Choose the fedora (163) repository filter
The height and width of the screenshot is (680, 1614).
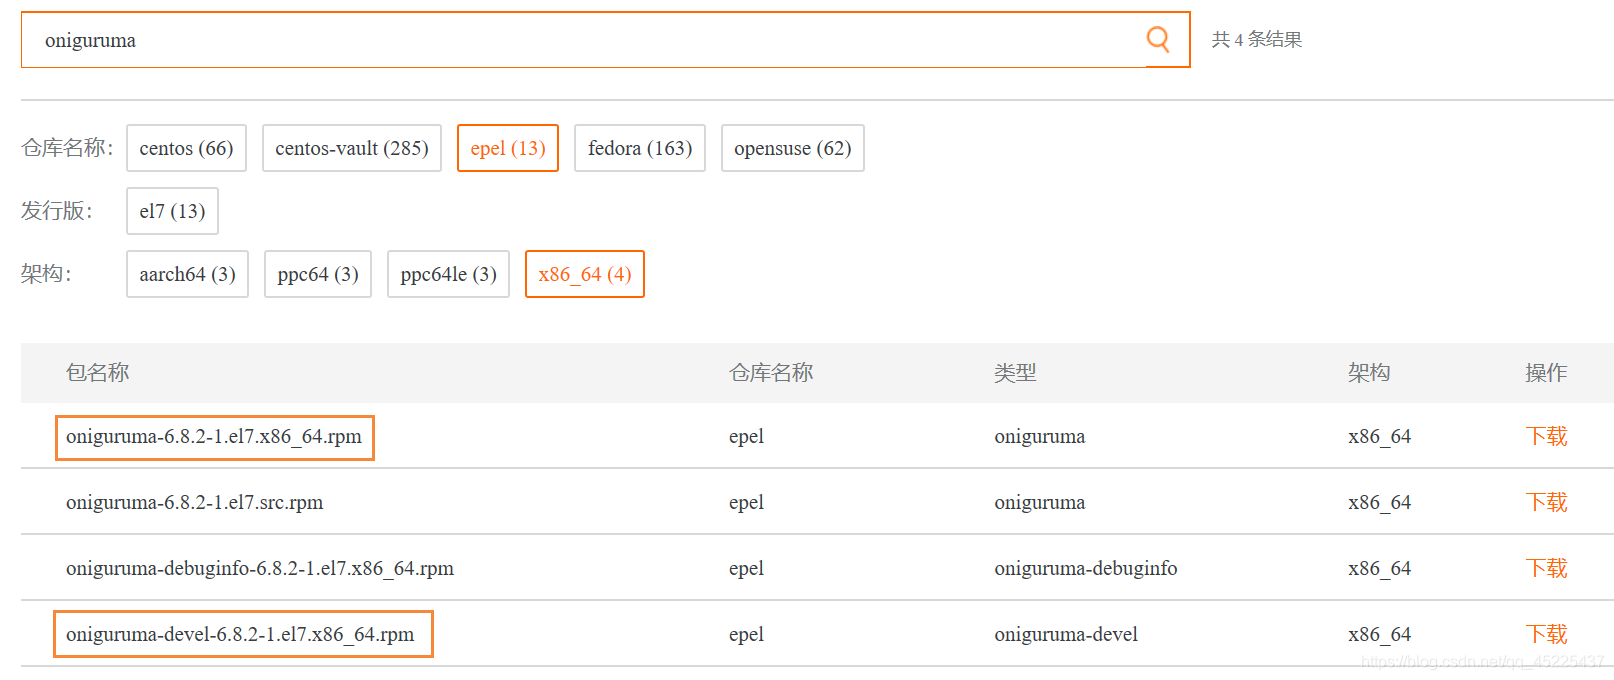[x=640, y=148]
